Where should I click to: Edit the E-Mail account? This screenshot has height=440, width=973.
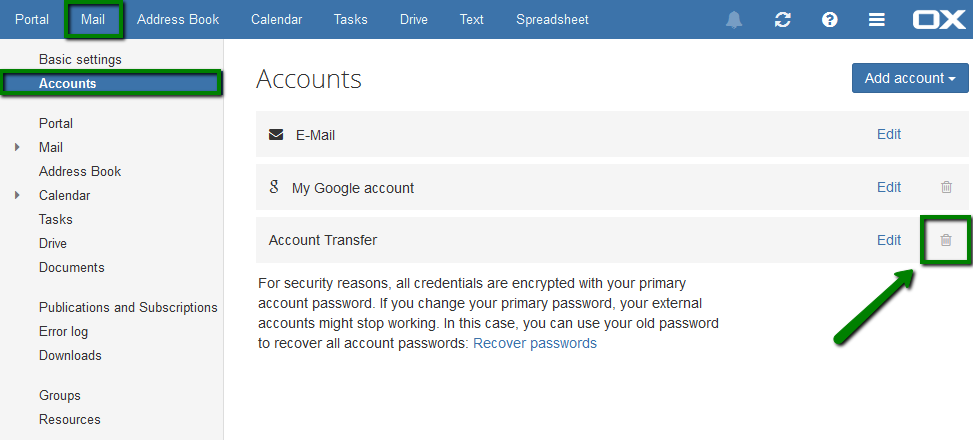coord(889,134)
